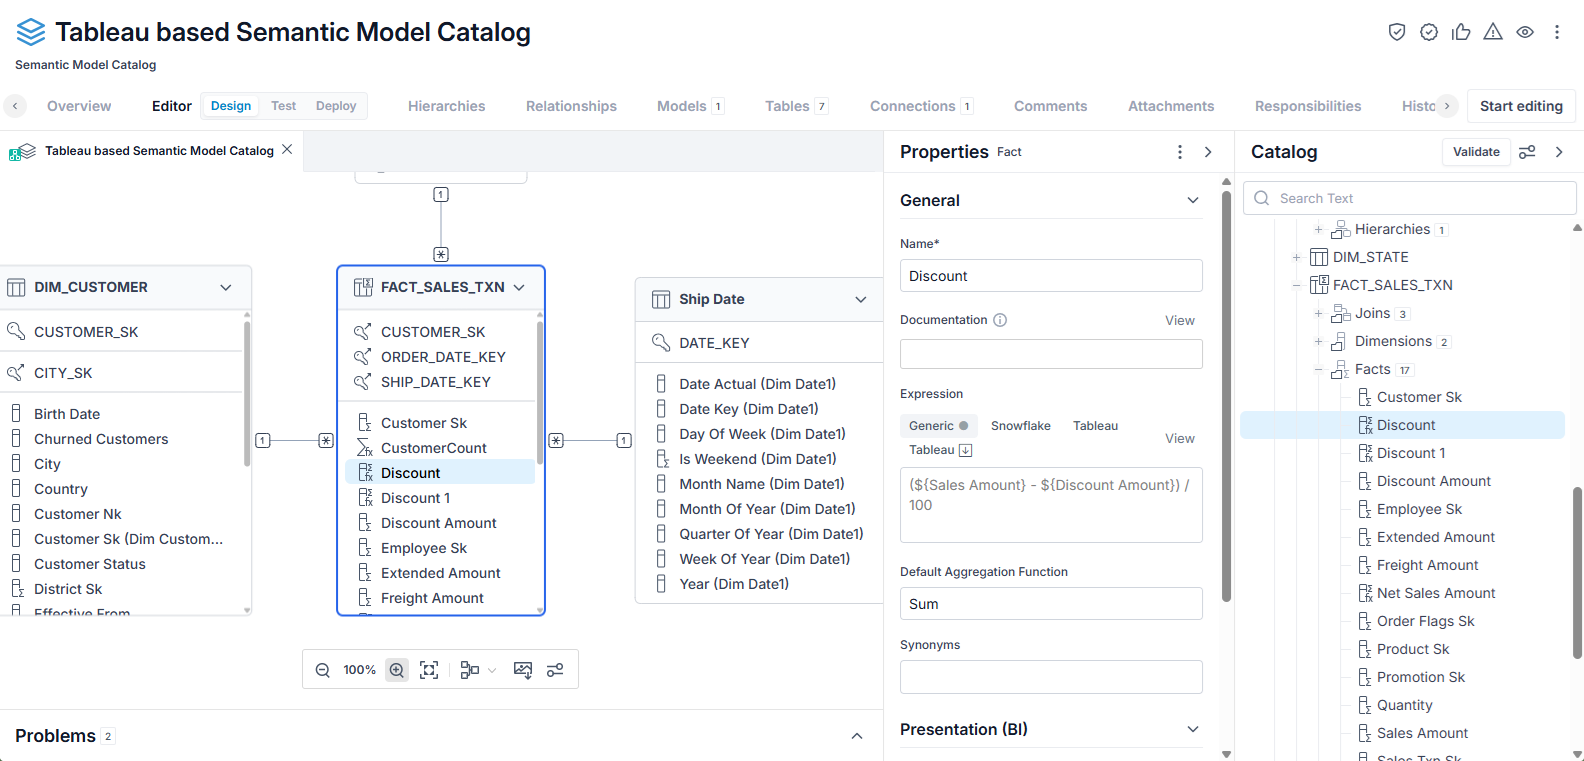
Task: Click the diagram auto-layout icon
Action: click(x=470, y=670)
